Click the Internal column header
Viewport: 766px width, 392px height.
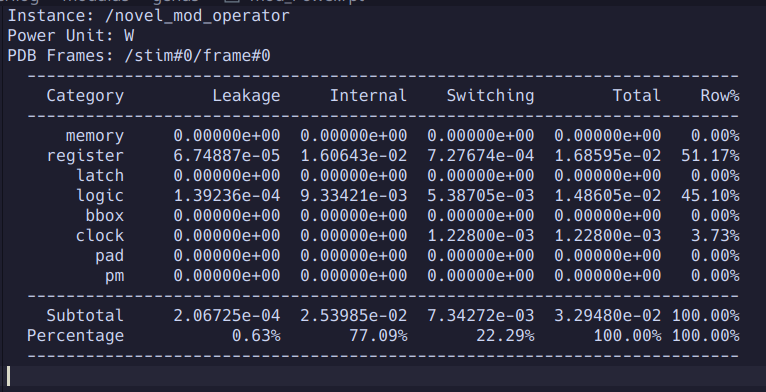click(x=368, y=96)
